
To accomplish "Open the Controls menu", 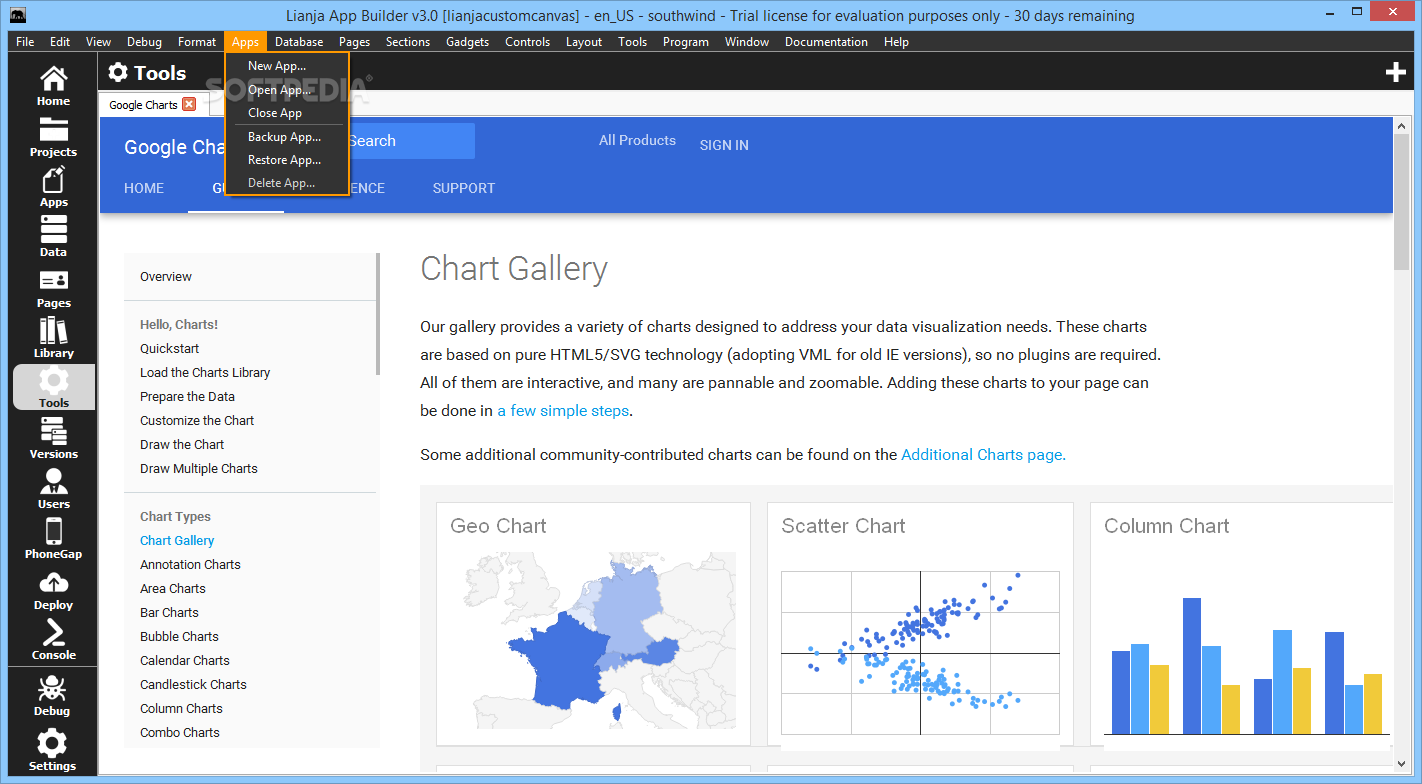I will point(528,42).
